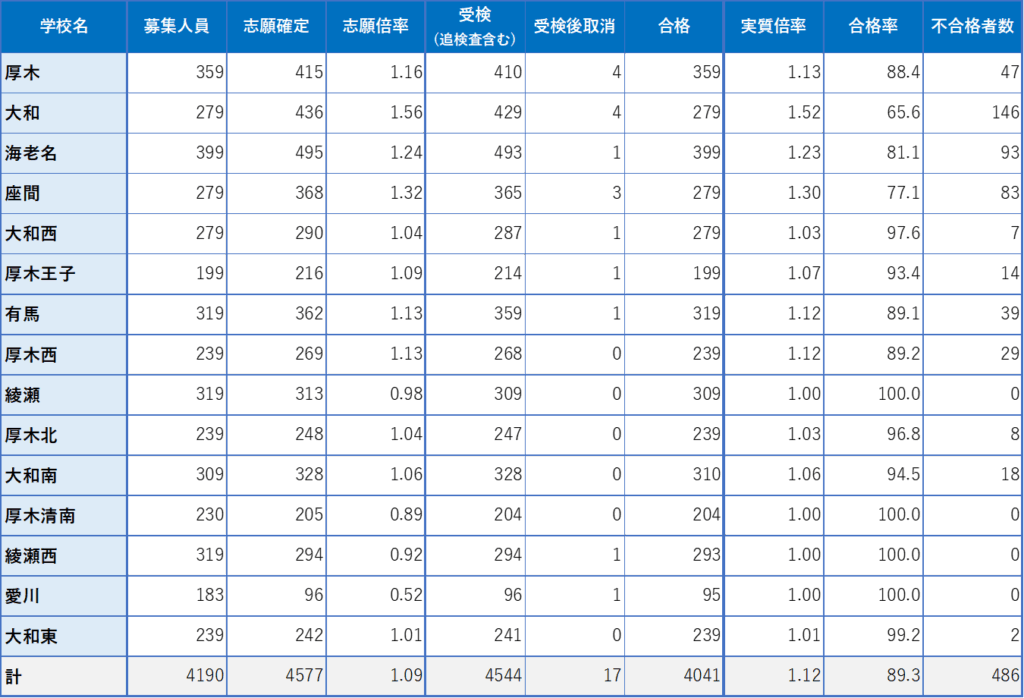Select the school name 大和西
Image resolution: width=1024 pixels, height=698 pixels.
pos(31,234)
